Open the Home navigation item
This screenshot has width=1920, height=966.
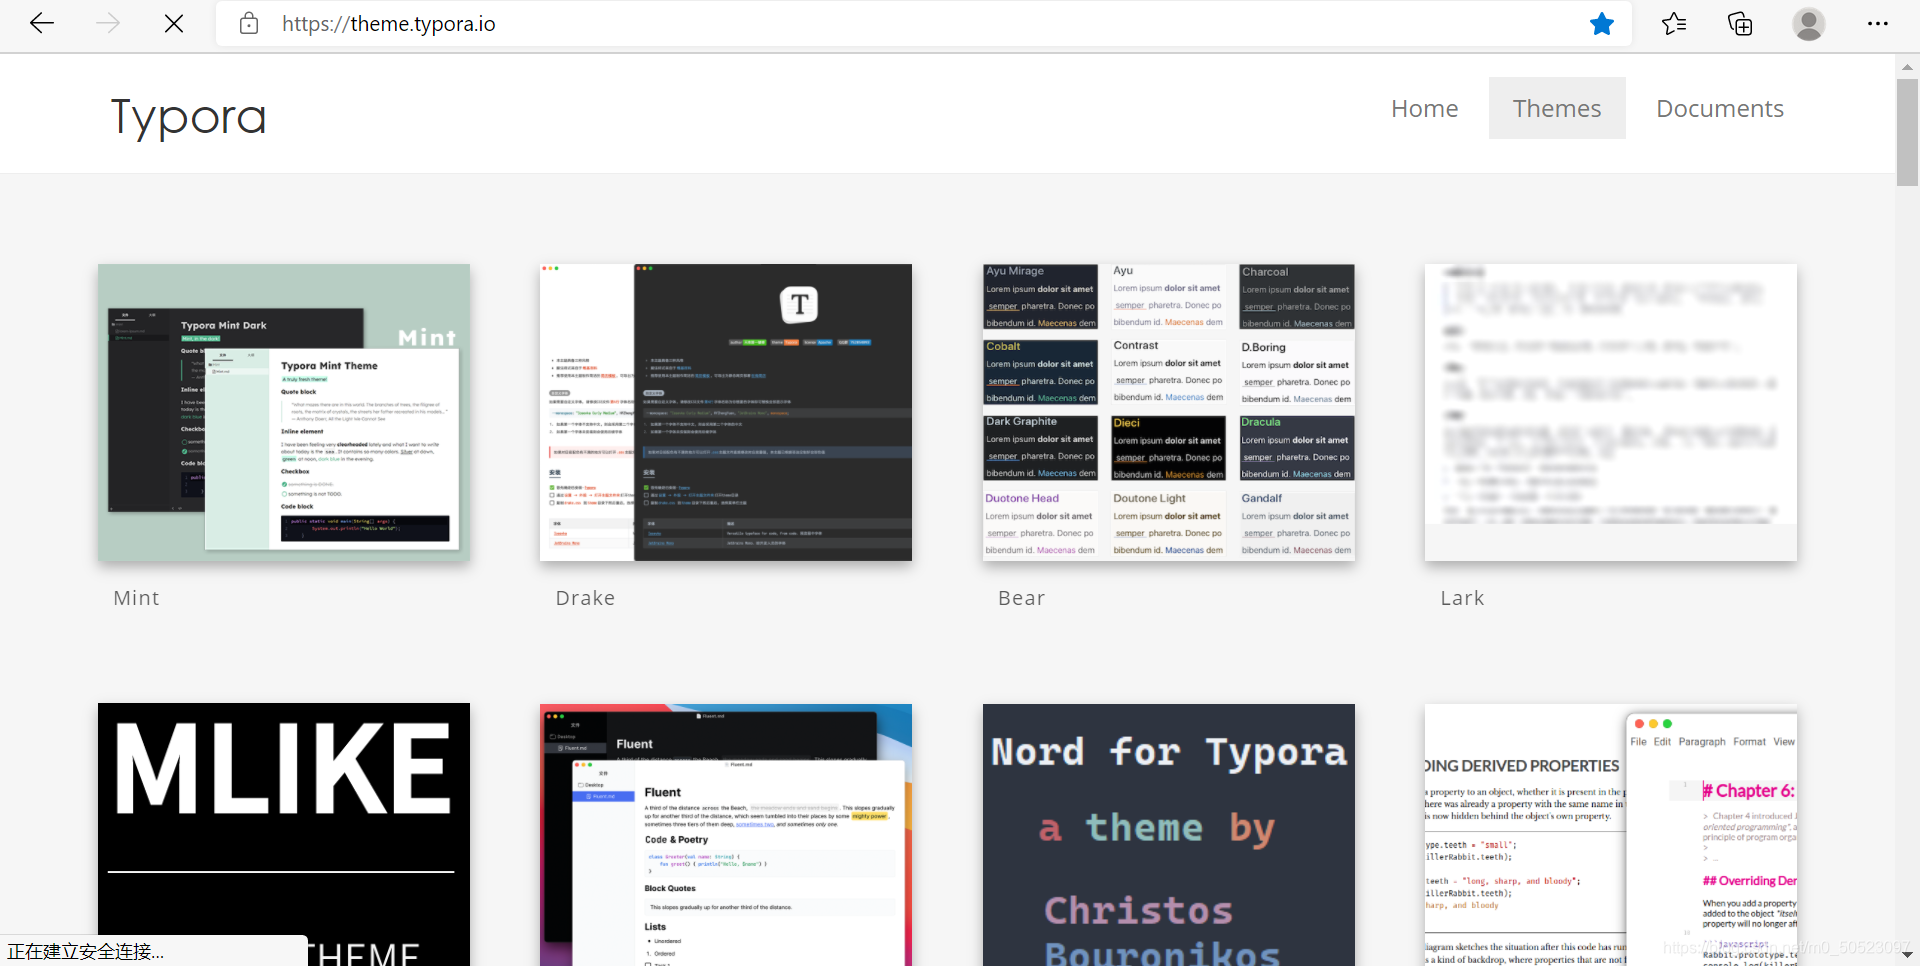pyautogui.click(x=1424, y=108)
